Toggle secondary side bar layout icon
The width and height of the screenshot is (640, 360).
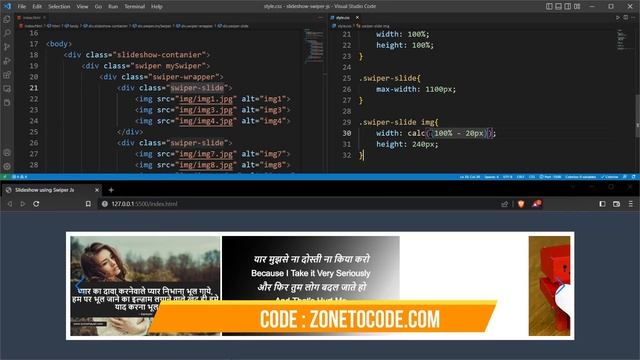point(568,6)
